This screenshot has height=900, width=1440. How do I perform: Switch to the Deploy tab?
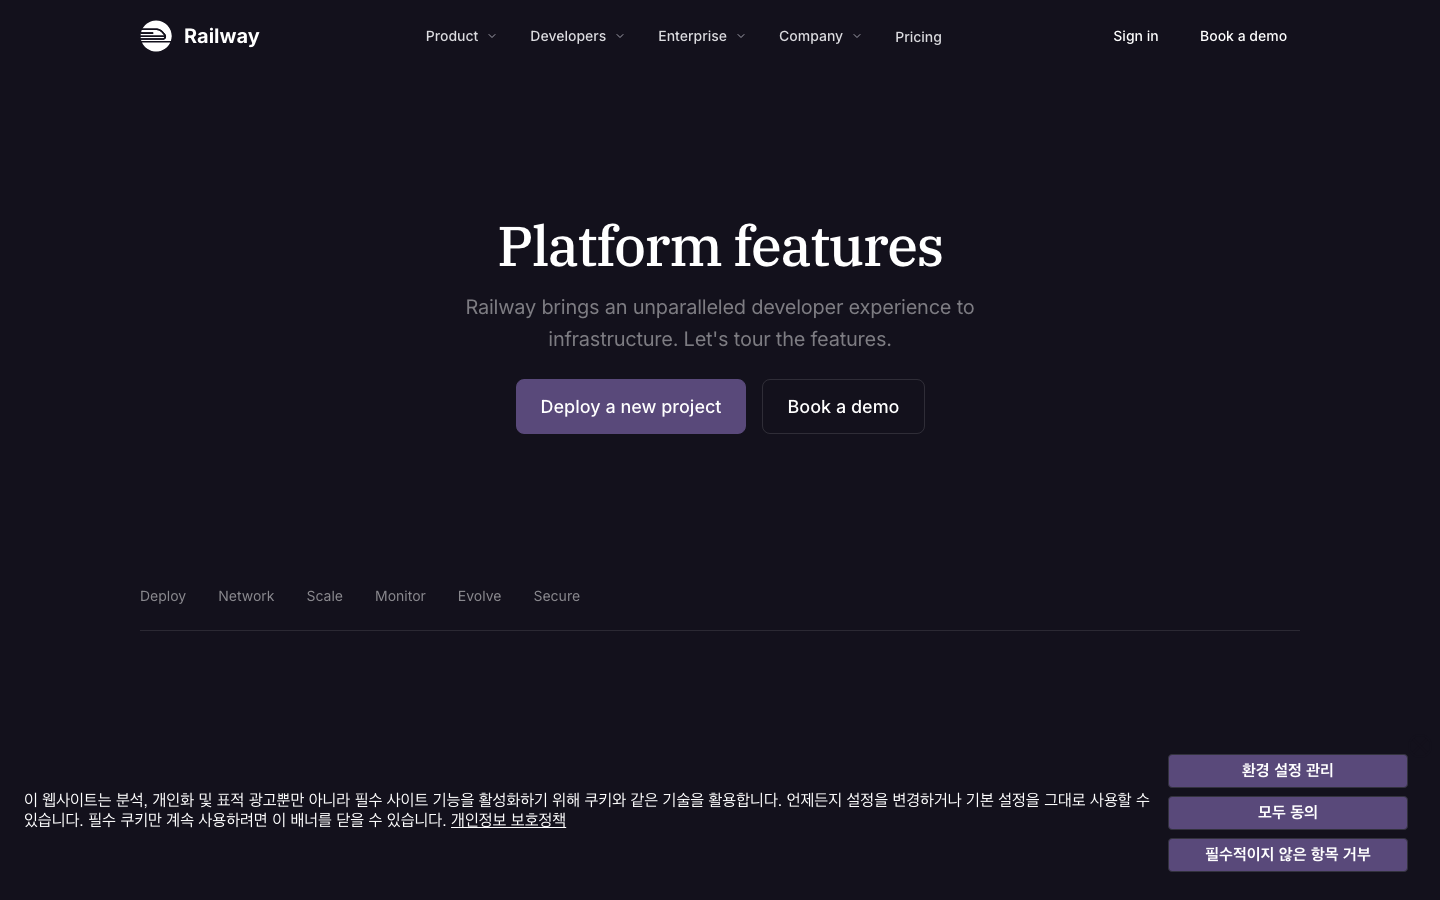(x=163, y=596)
